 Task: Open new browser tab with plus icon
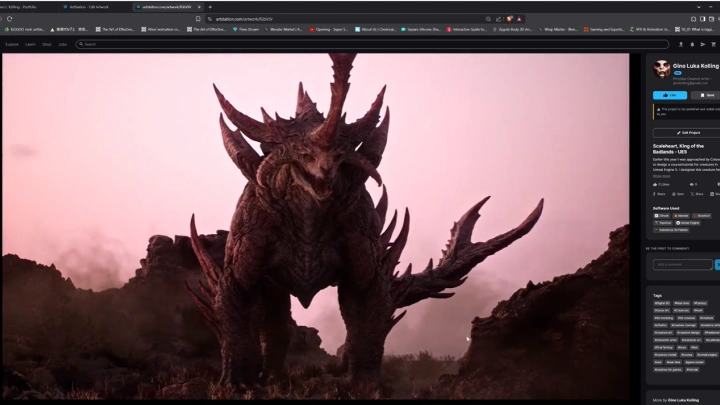[x=210, y=7]
